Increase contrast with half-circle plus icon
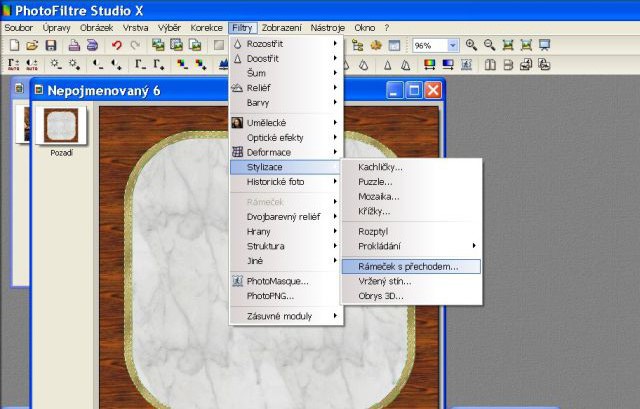The image size is (640, 409). 116,64
